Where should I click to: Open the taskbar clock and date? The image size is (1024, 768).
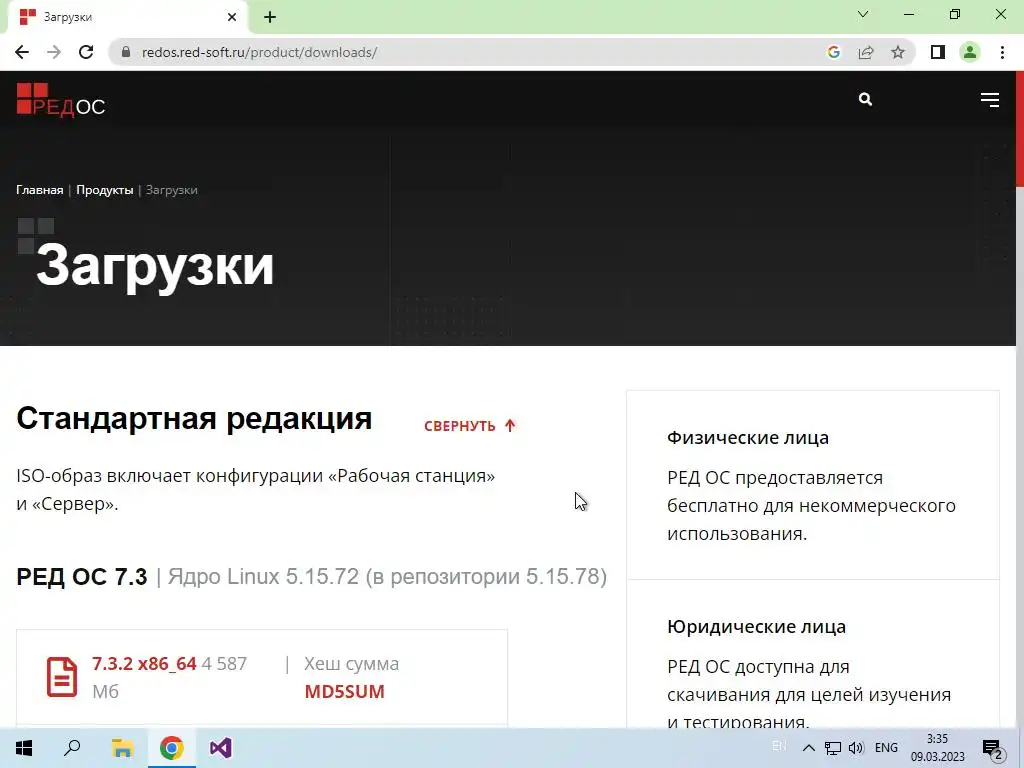(x=937, y=748)
